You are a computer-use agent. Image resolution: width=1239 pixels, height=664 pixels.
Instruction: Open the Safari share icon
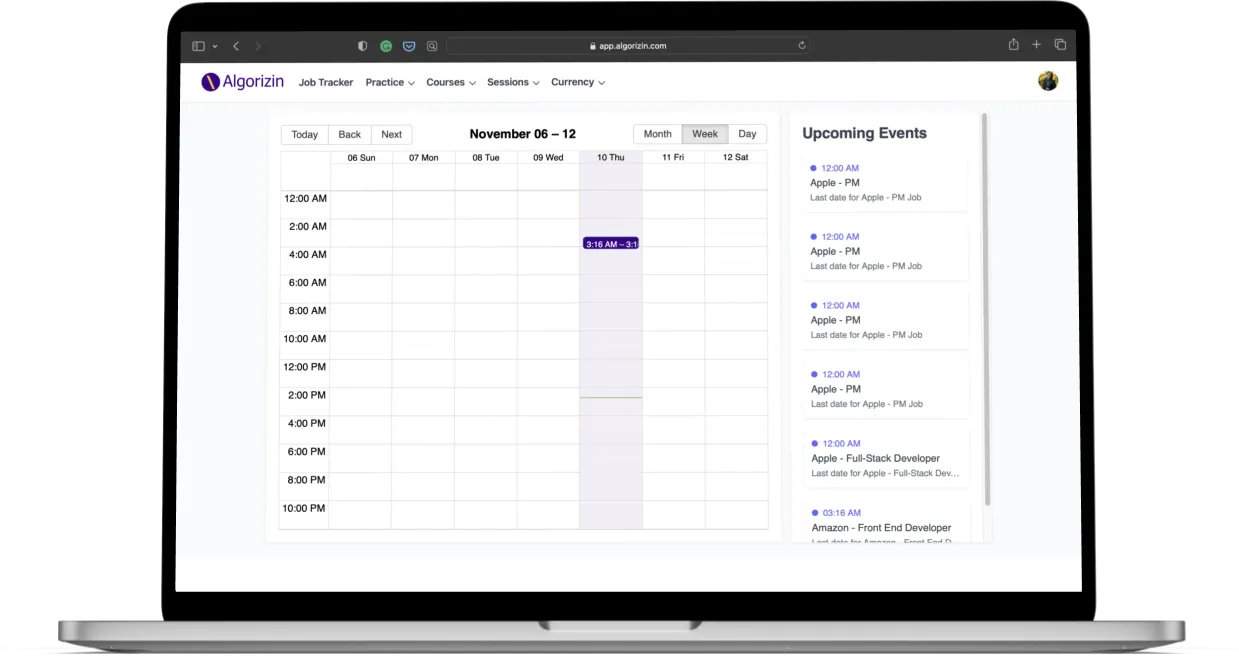(x=1013, y=44)
